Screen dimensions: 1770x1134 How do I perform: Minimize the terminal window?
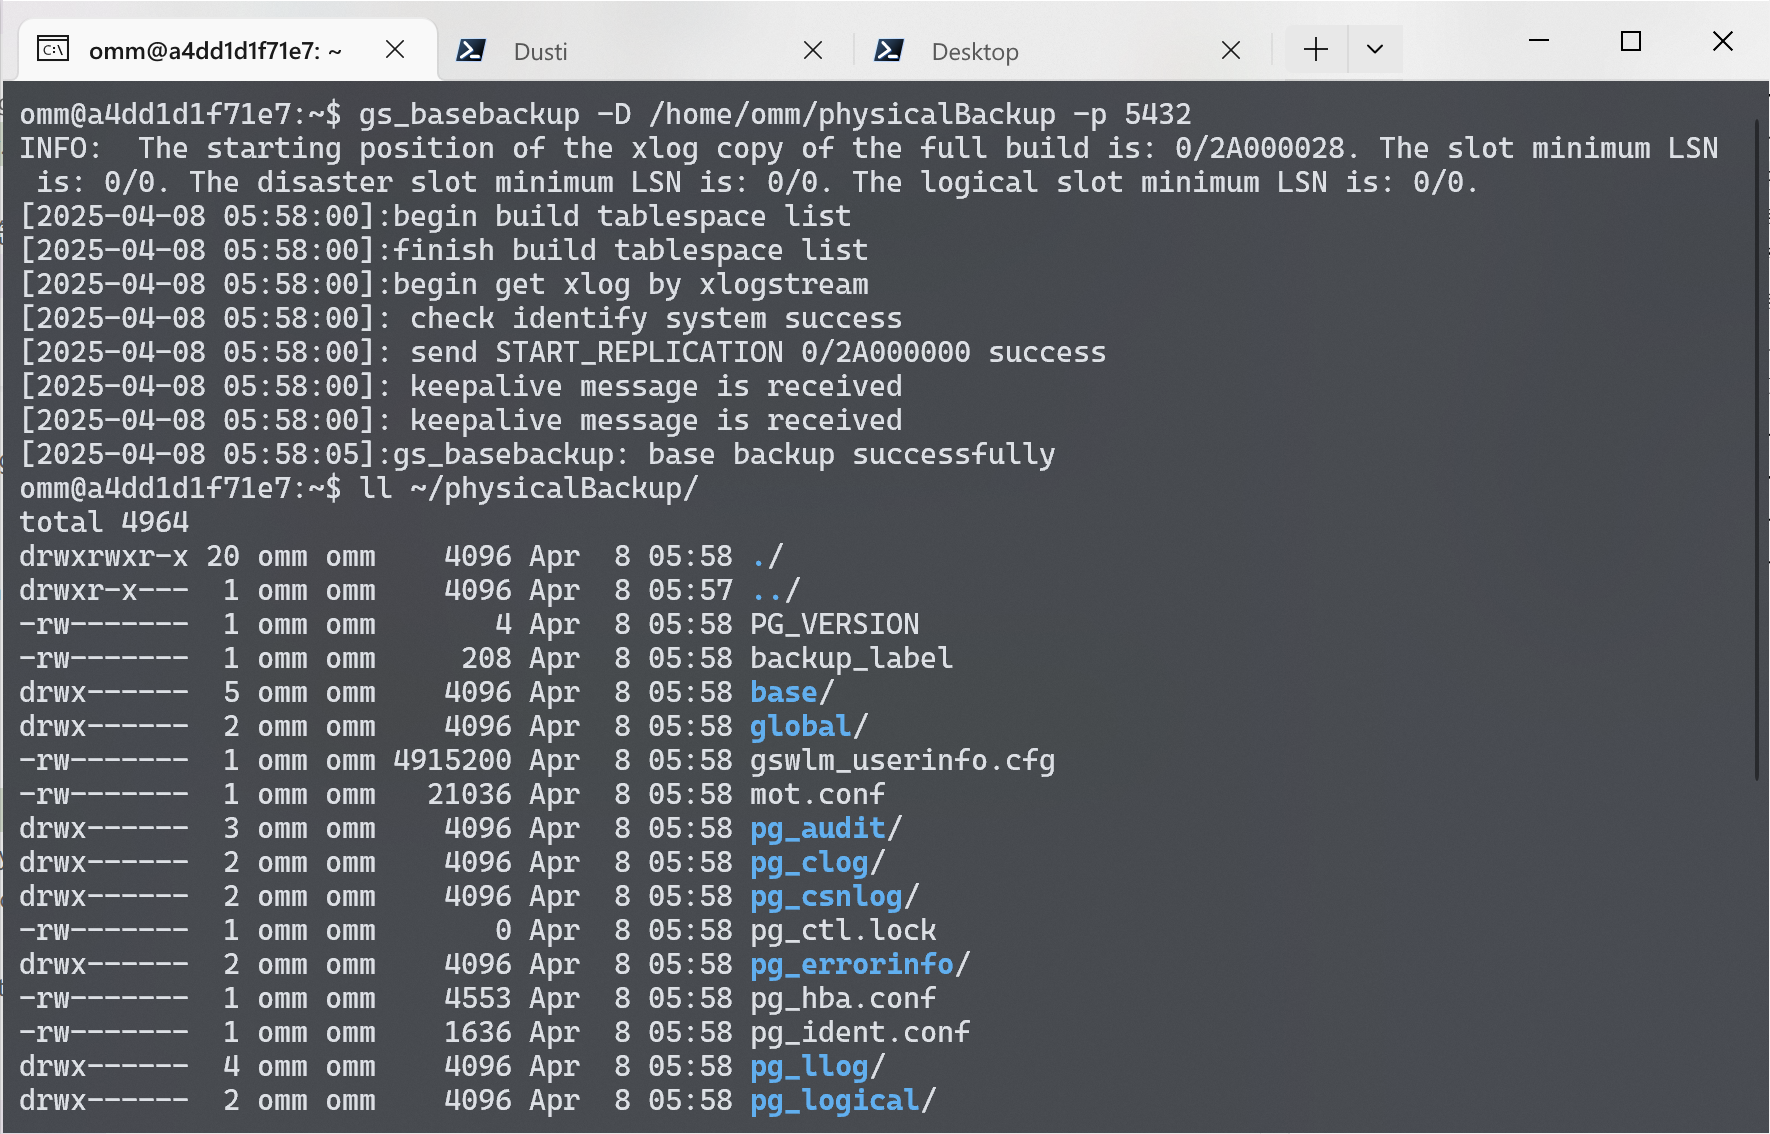tap(1539, 41)
